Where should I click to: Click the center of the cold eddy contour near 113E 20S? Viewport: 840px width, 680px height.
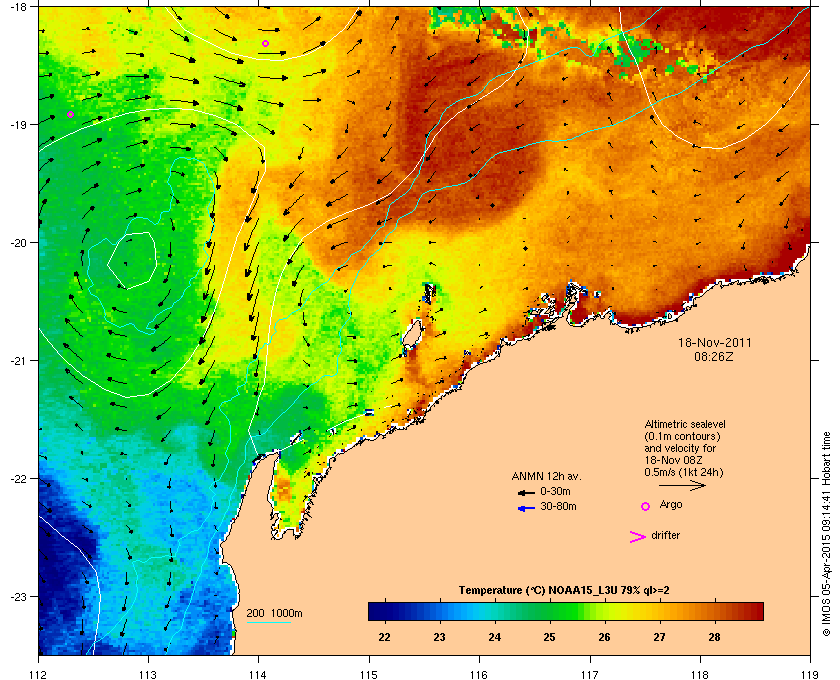click(x=132, y=260)
